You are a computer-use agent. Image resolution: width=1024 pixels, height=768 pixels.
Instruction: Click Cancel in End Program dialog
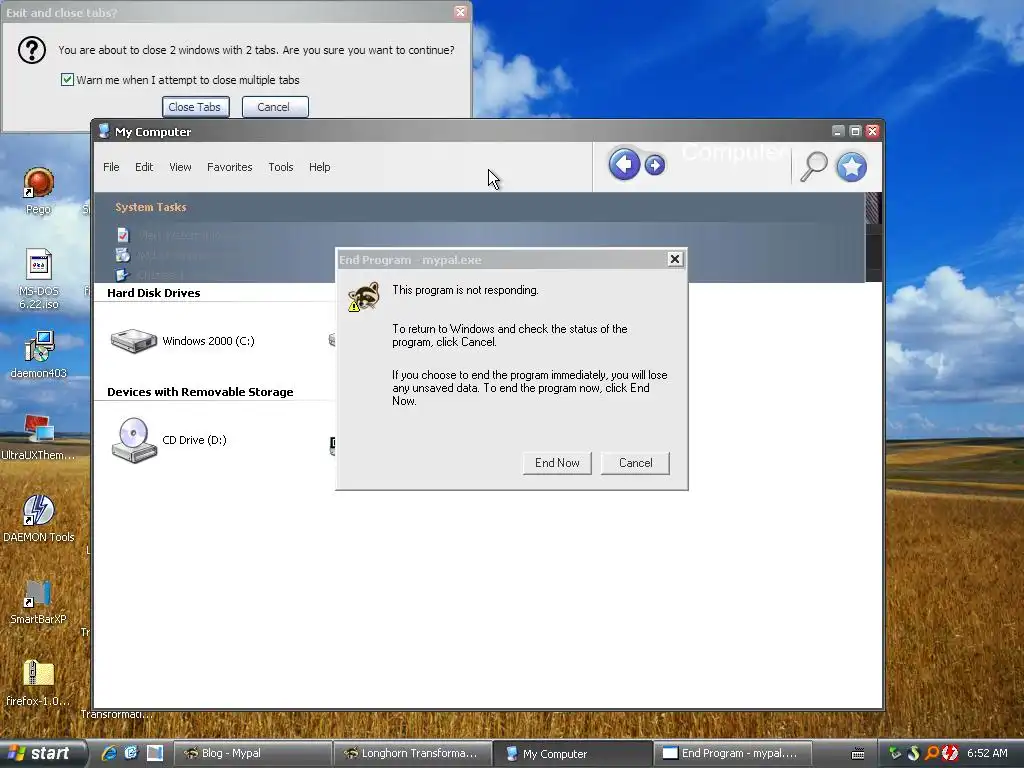(635, 463)
